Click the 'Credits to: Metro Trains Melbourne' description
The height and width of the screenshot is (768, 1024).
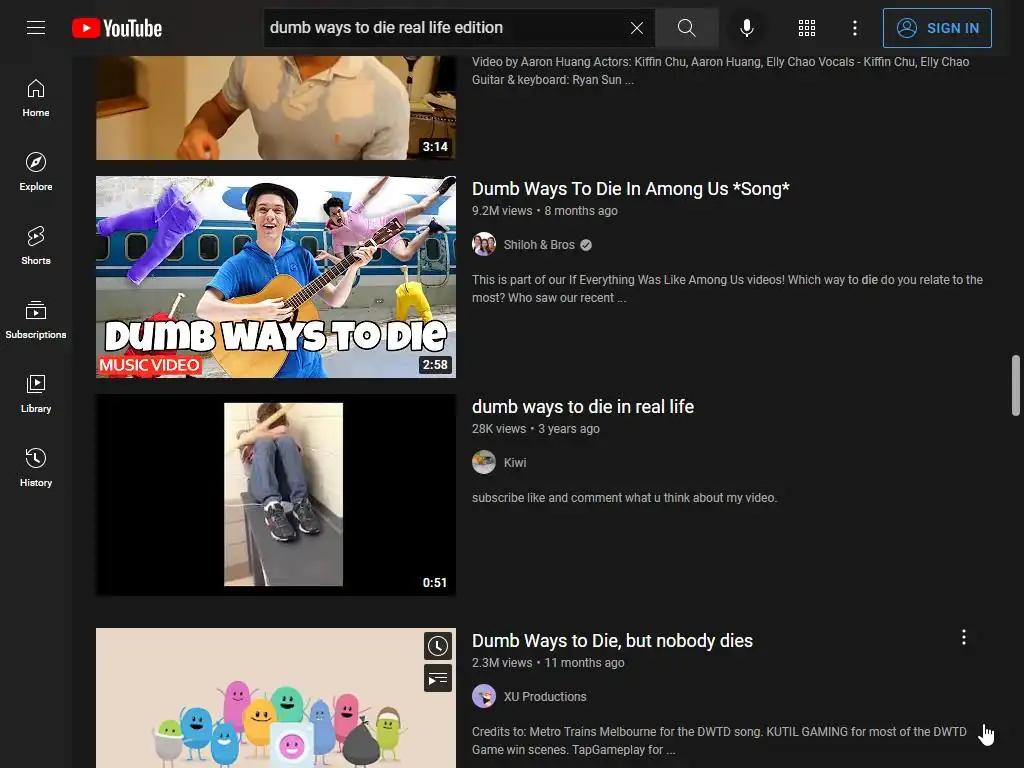tap(719, 741)
